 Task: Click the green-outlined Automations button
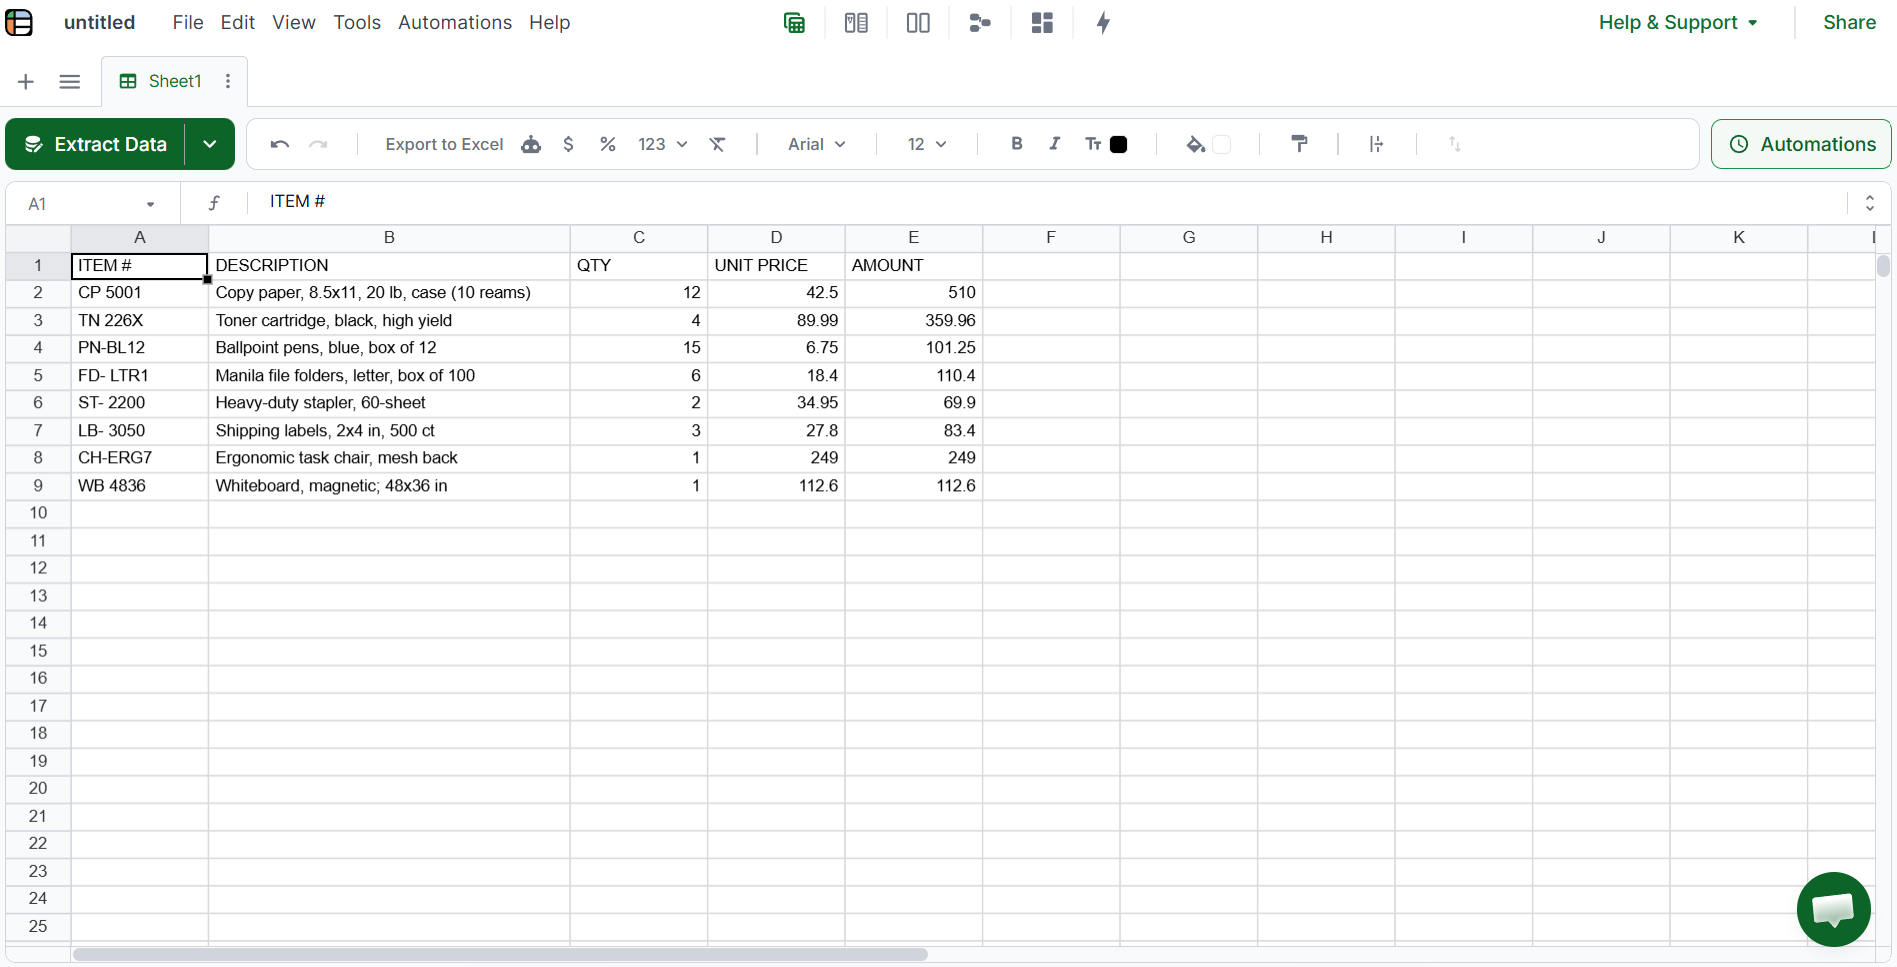[x=1801, y=144]
